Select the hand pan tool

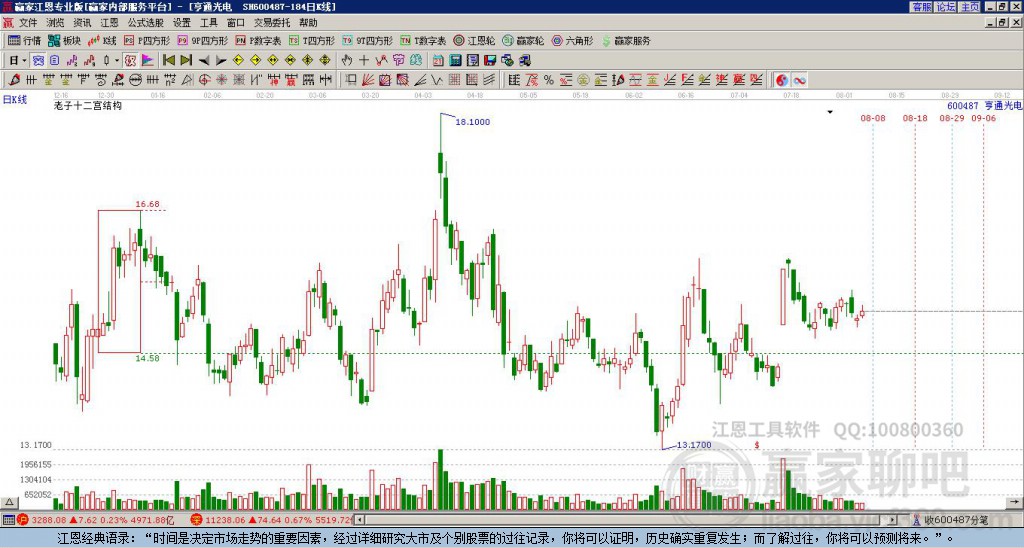point(347,60)
